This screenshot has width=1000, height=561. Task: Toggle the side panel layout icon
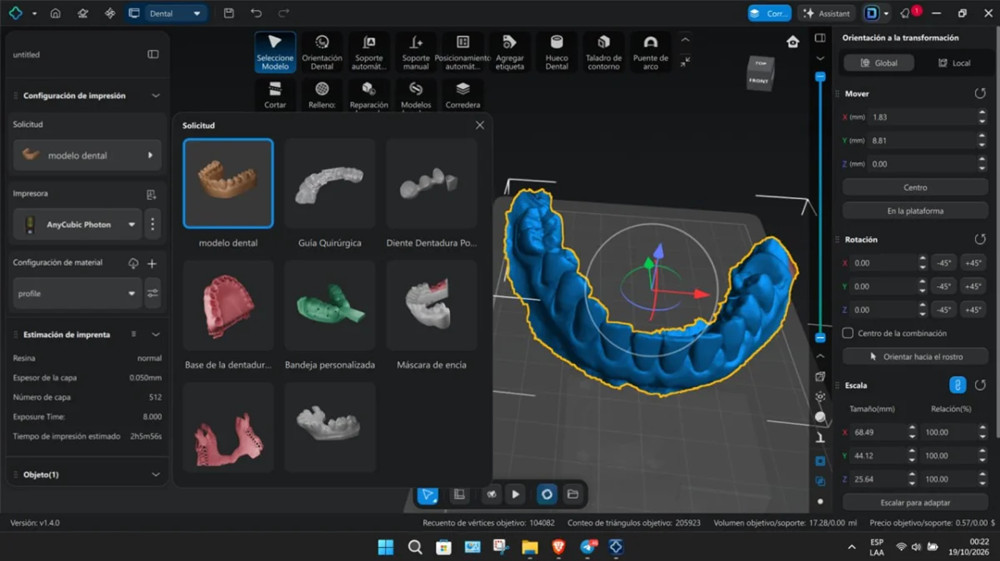pyautogui.click(x=820, y=38)
